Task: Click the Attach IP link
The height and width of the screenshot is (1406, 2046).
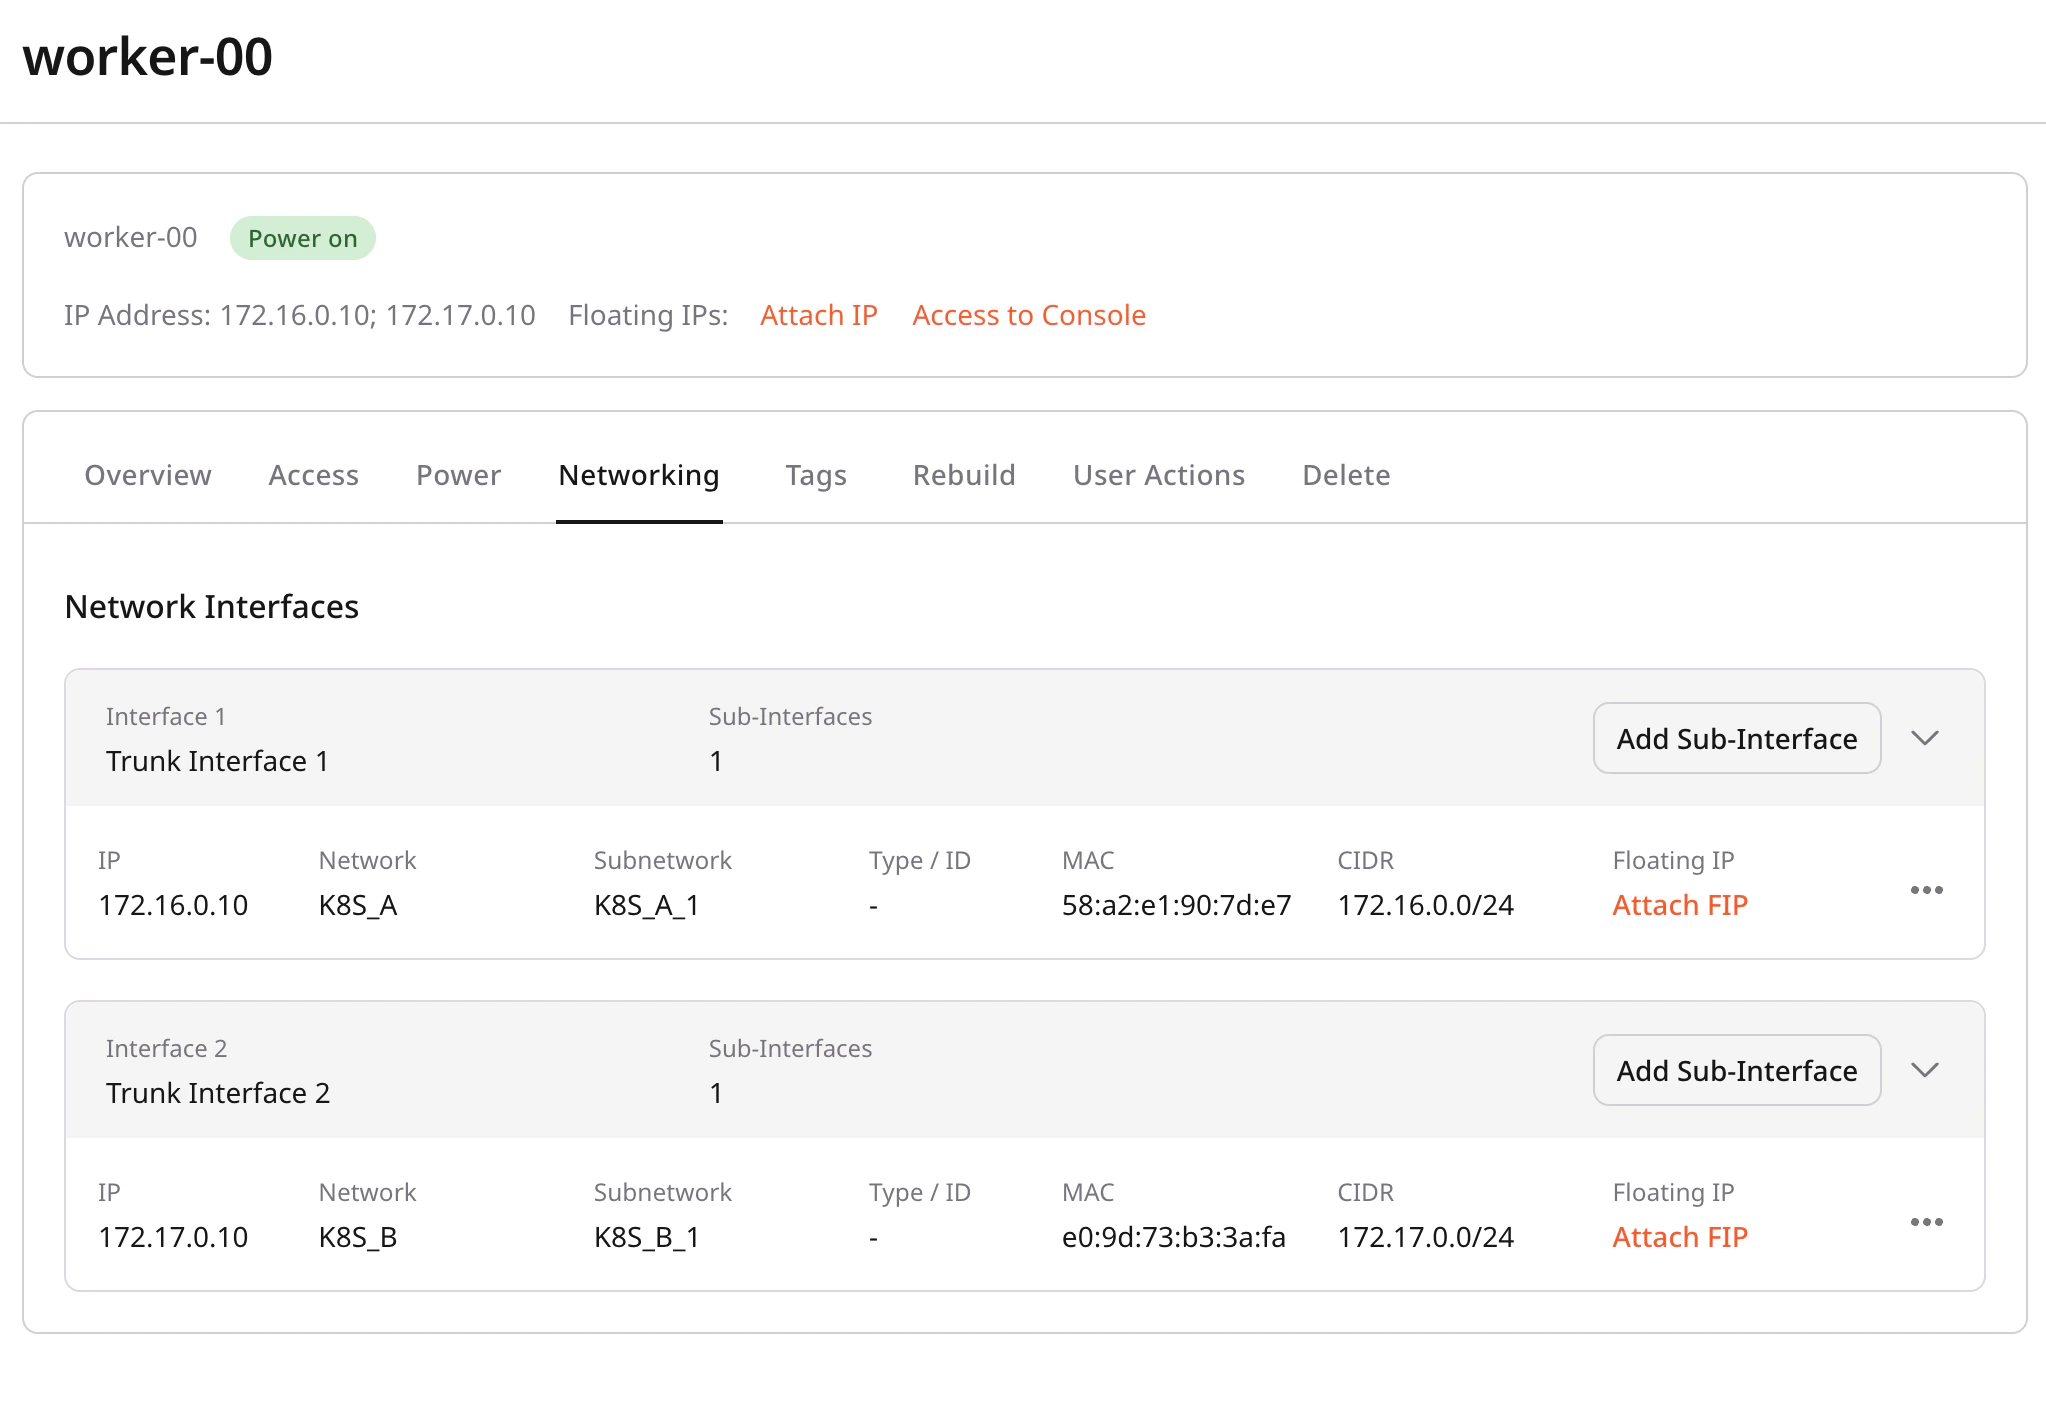Action: (x=819, y=315)
